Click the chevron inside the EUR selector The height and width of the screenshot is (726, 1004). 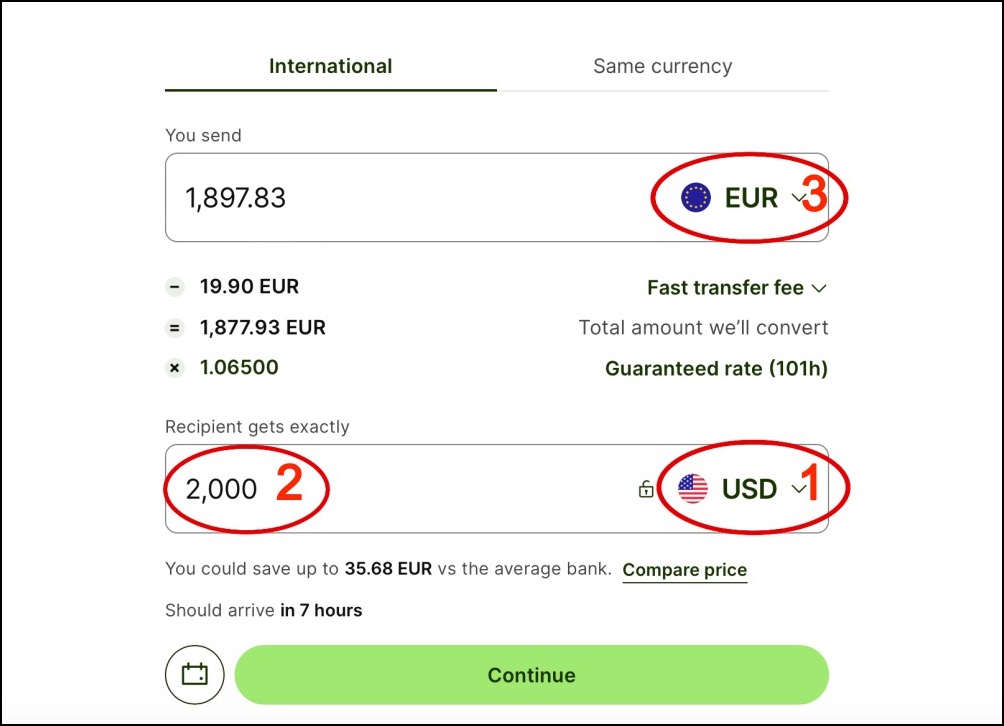799,197
